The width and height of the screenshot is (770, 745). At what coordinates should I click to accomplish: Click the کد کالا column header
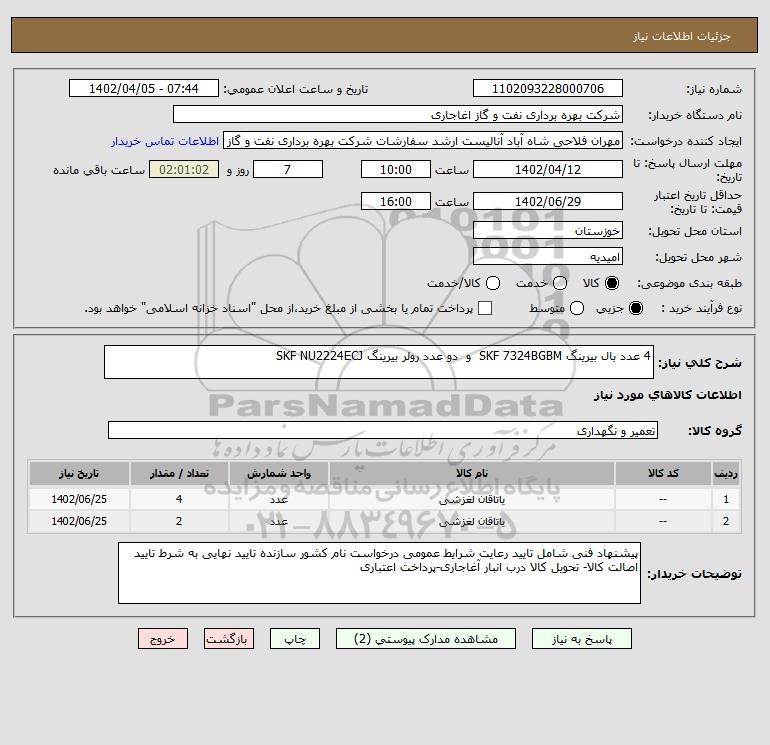click(x=663, y=473)
